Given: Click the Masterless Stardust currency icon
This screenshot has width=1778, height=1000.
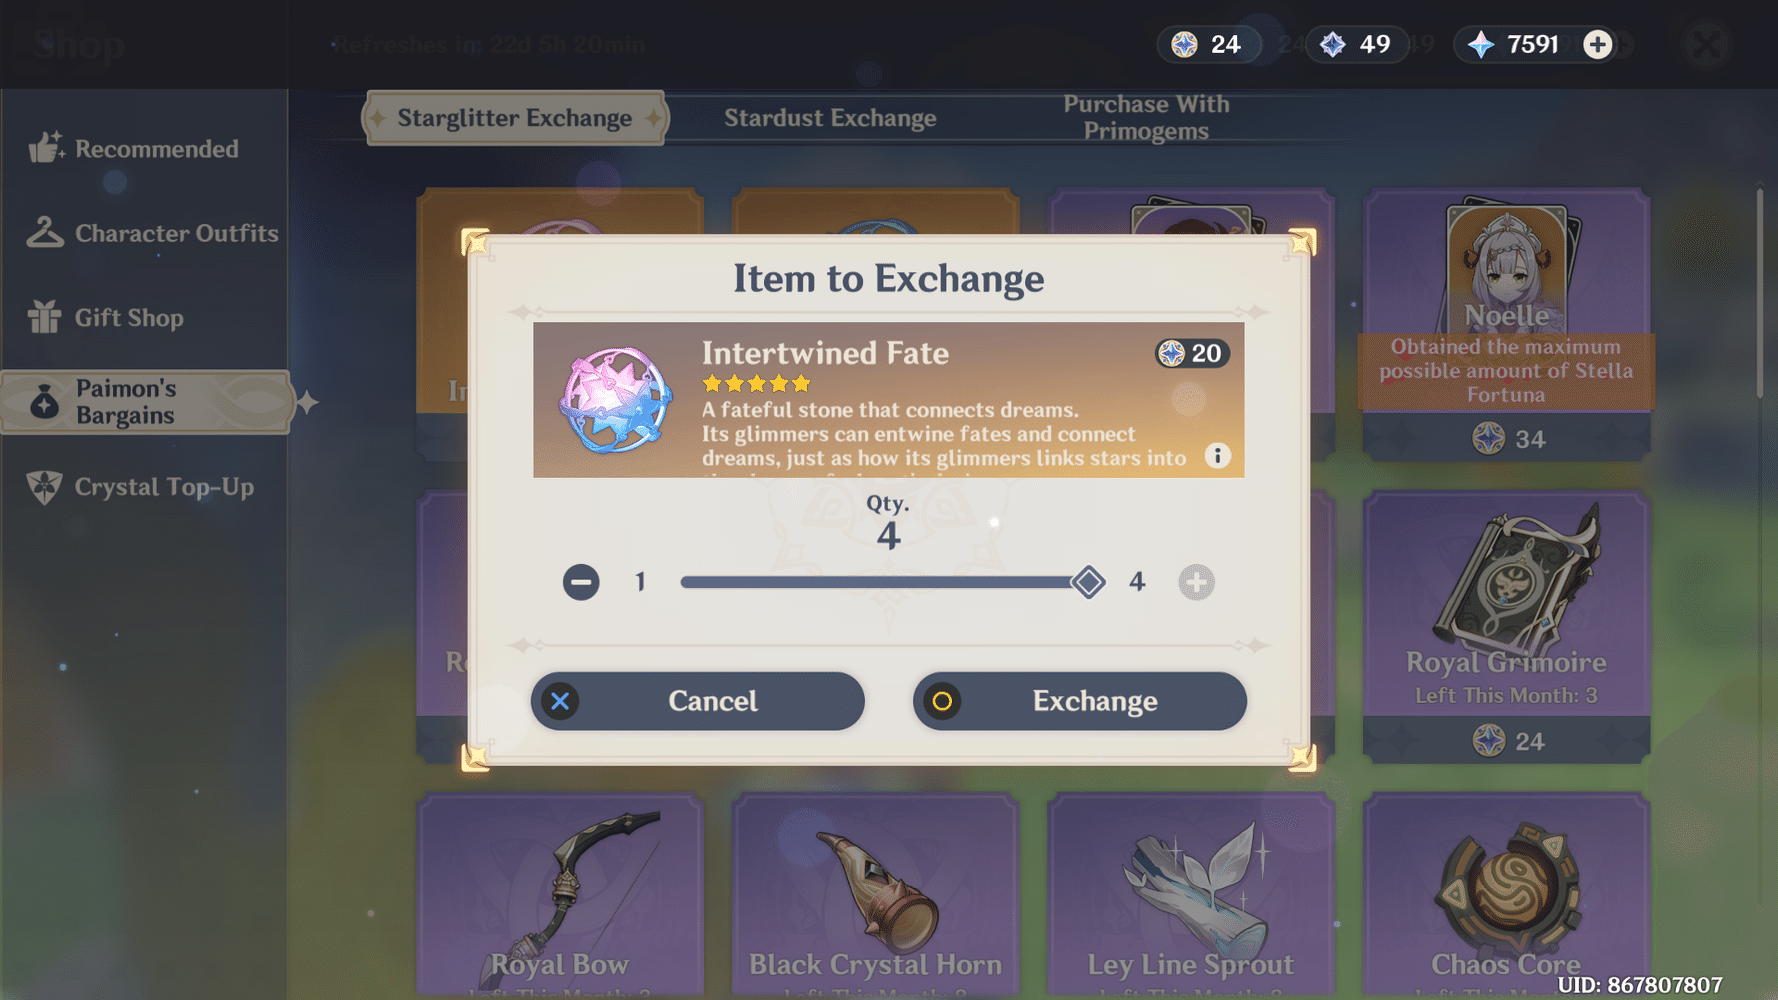Looking at the screenshot, I should [1332, 44].
